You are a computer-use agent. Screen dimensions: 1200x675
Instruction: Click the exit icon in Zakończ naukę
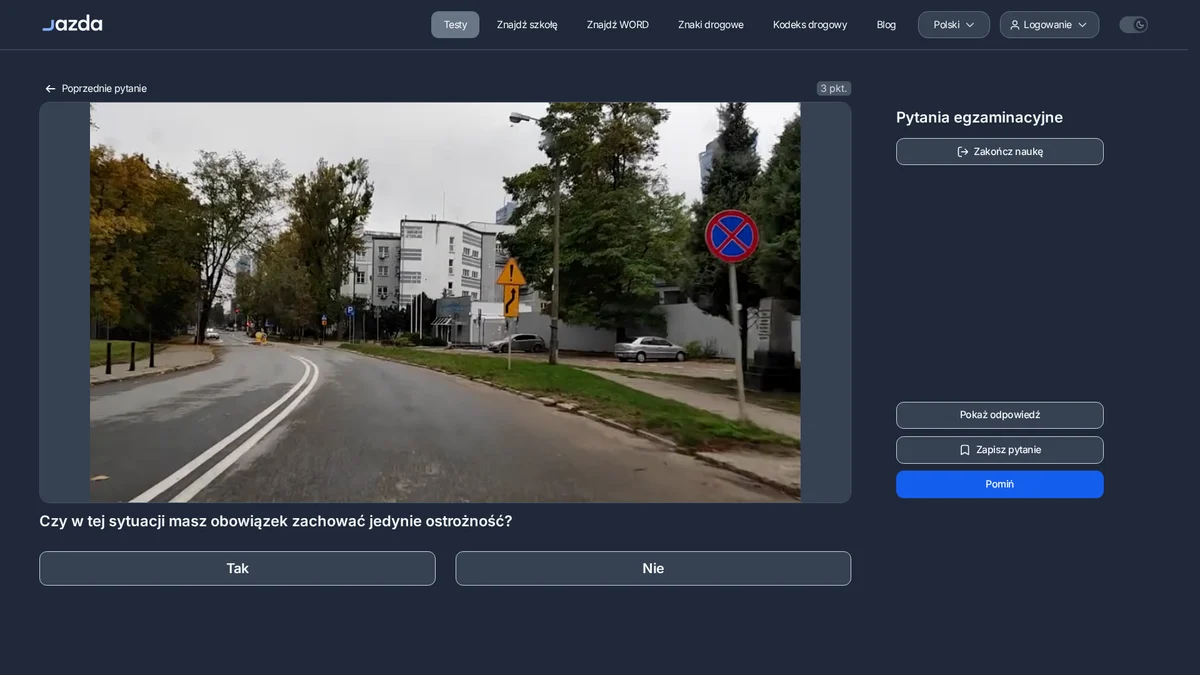[963, 152]
